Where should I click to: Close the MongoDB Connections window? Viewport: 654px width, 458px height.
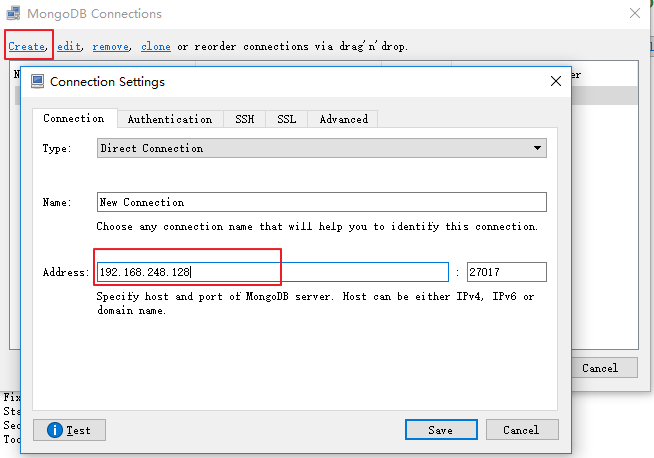635,13
